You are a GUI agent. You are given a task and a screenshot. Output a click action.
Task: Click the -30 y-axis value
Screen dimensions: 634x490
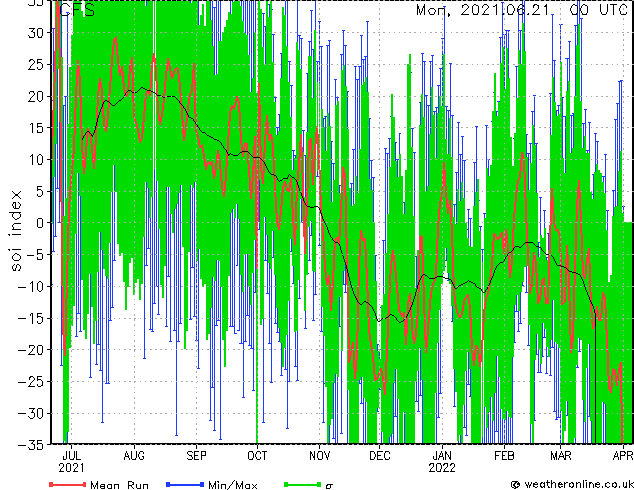click(31, 413)
